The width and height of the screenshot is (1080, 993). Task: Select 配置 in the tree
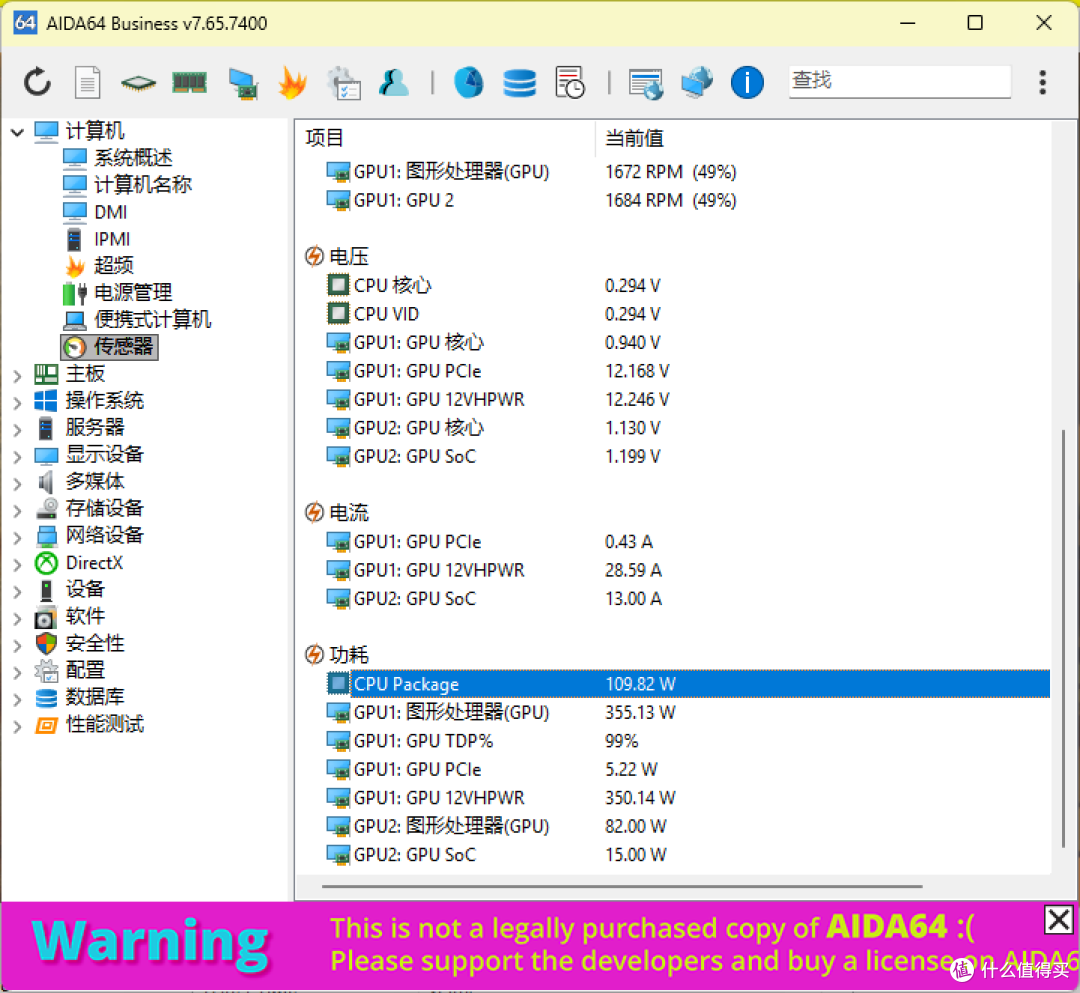(85, 670)
